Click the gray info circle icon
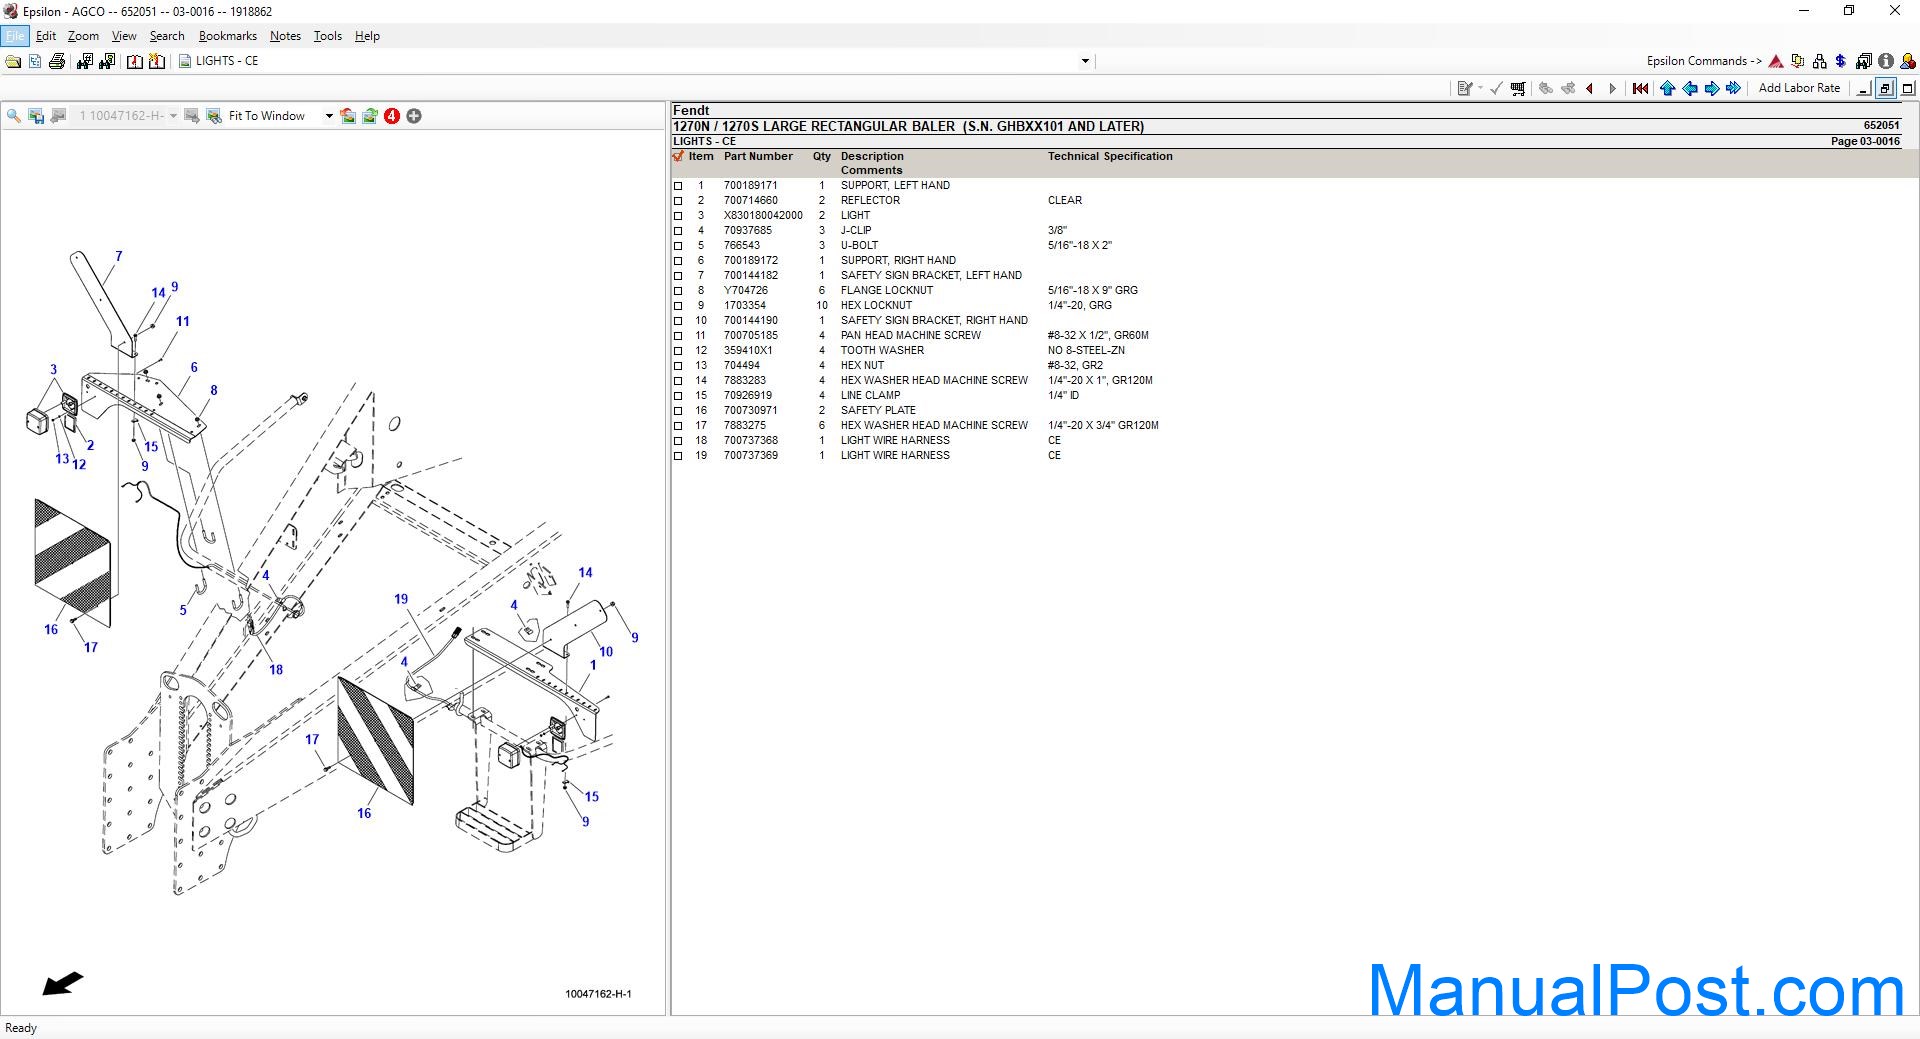This screenshot has width=1920, height=1039. (1885, 62)
